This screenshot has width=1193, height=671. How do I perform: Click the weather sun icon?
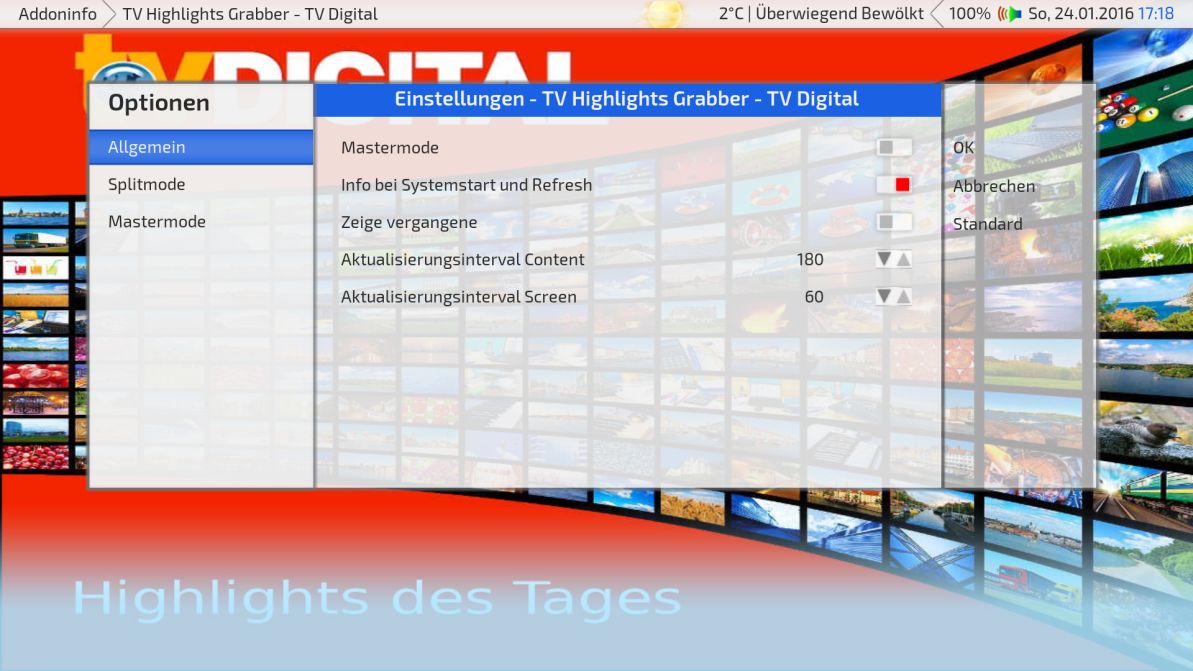pos(663,14)
